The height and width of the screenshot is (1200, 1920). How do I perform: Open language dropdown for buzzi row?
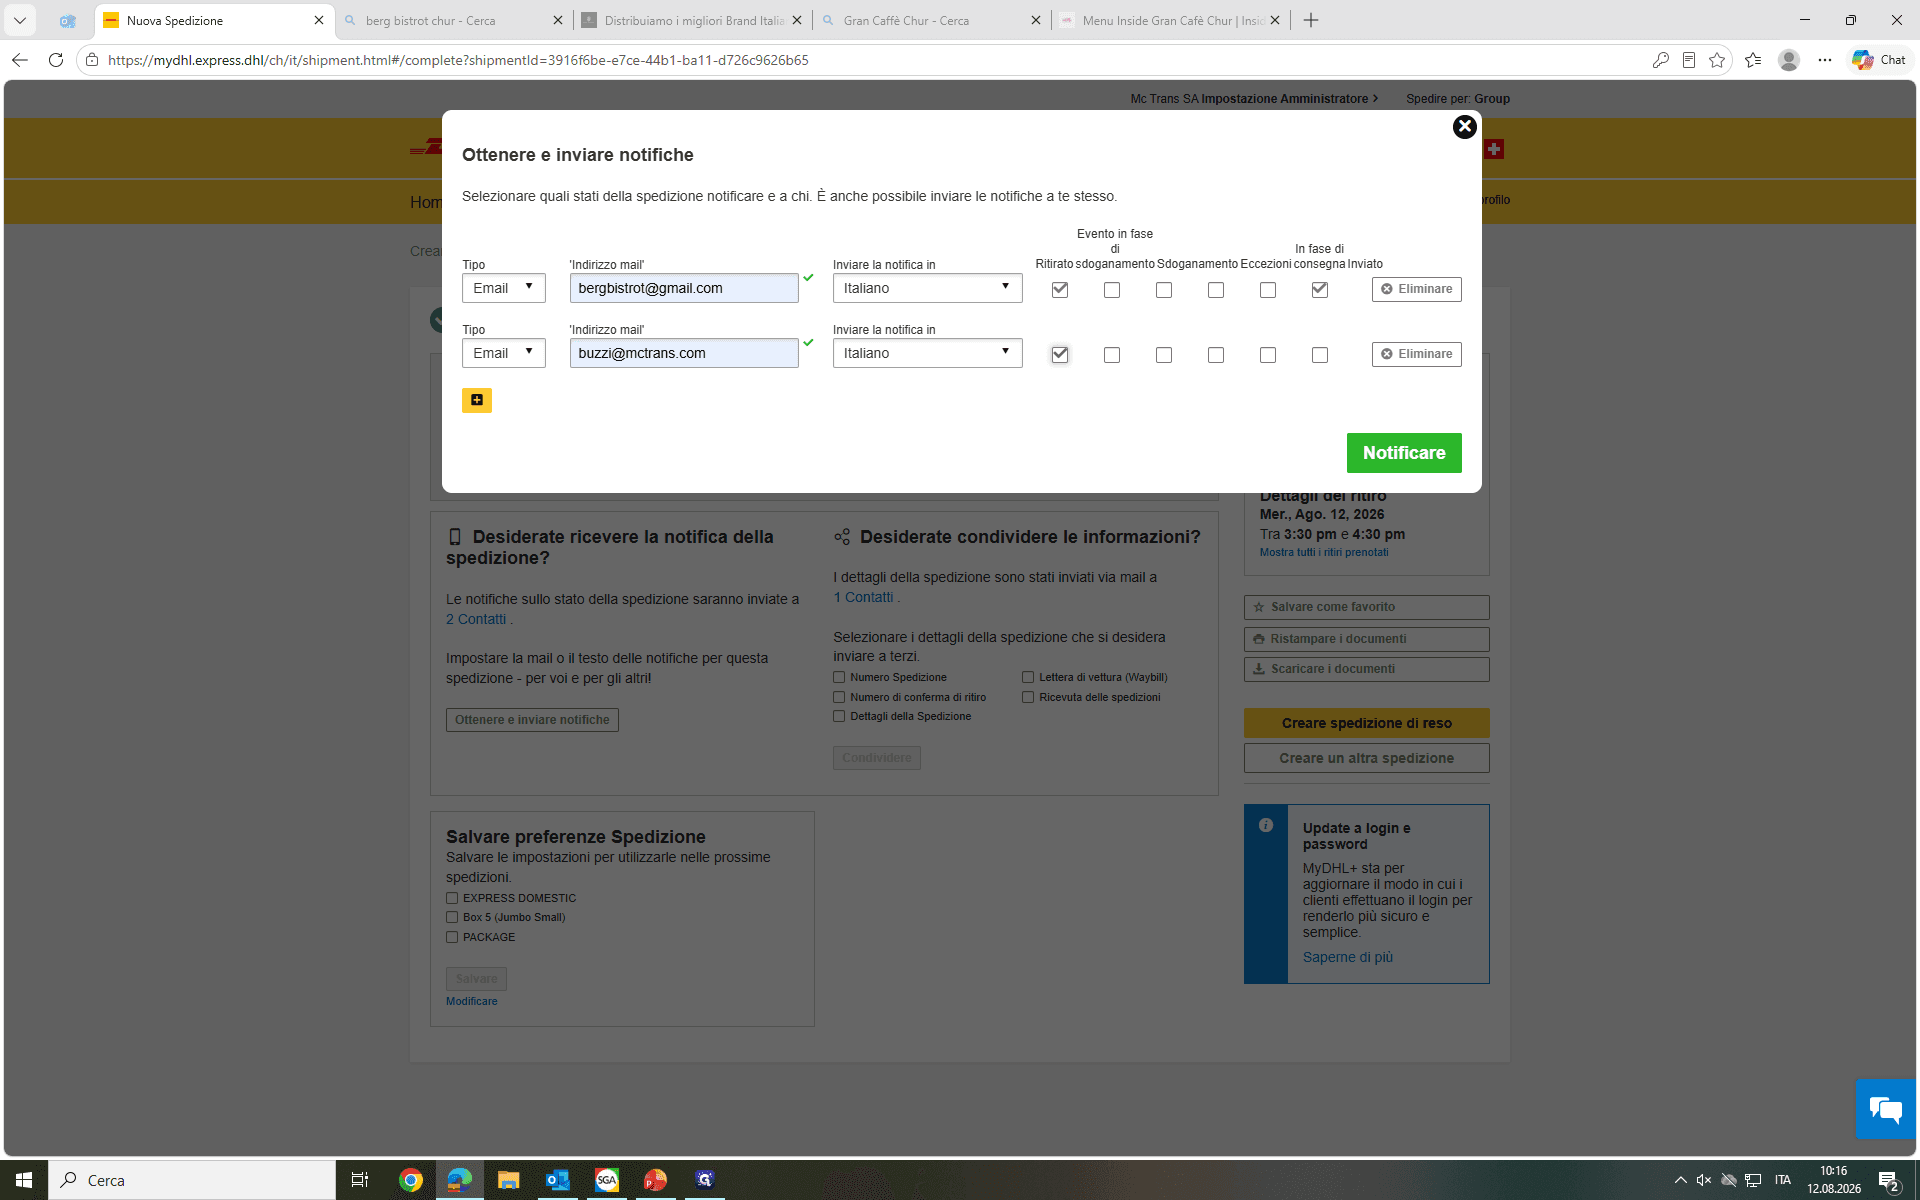pyautogui.click(x=927, y=353)
